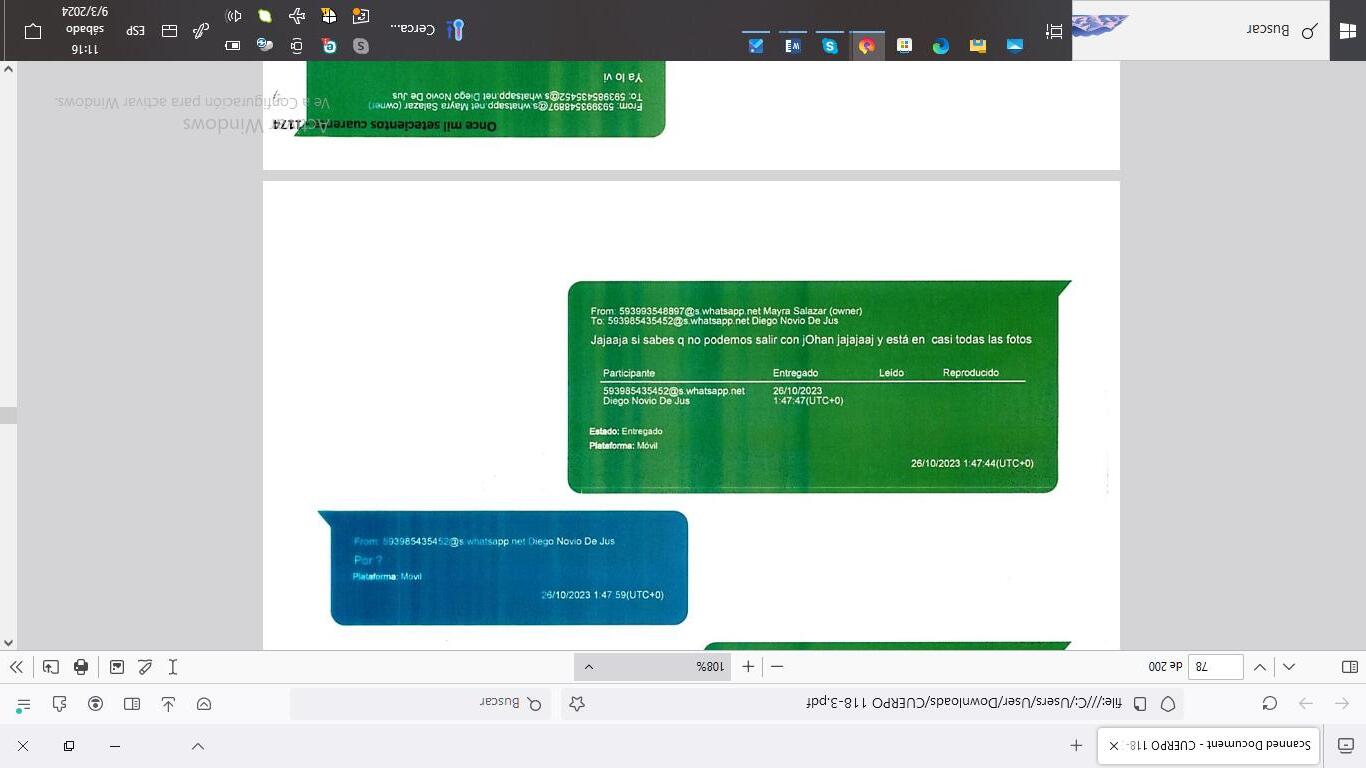This screenshot has height=768, width=1366.
Task: Click the 'Ya lo vi' message text
Action: pyautogui.click(x=623, y=77)
